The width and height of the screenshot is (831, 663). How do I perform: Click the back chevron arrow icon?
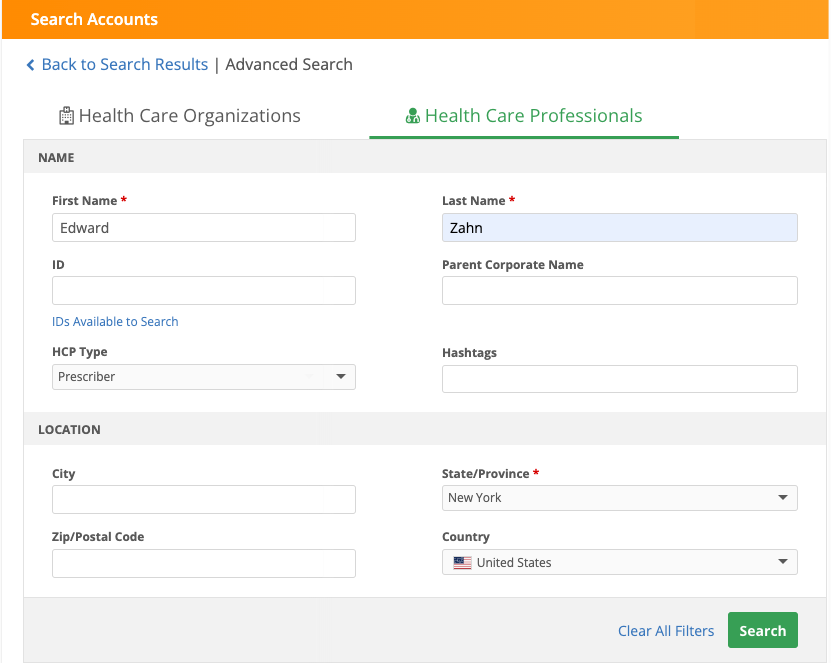(30, 65)
